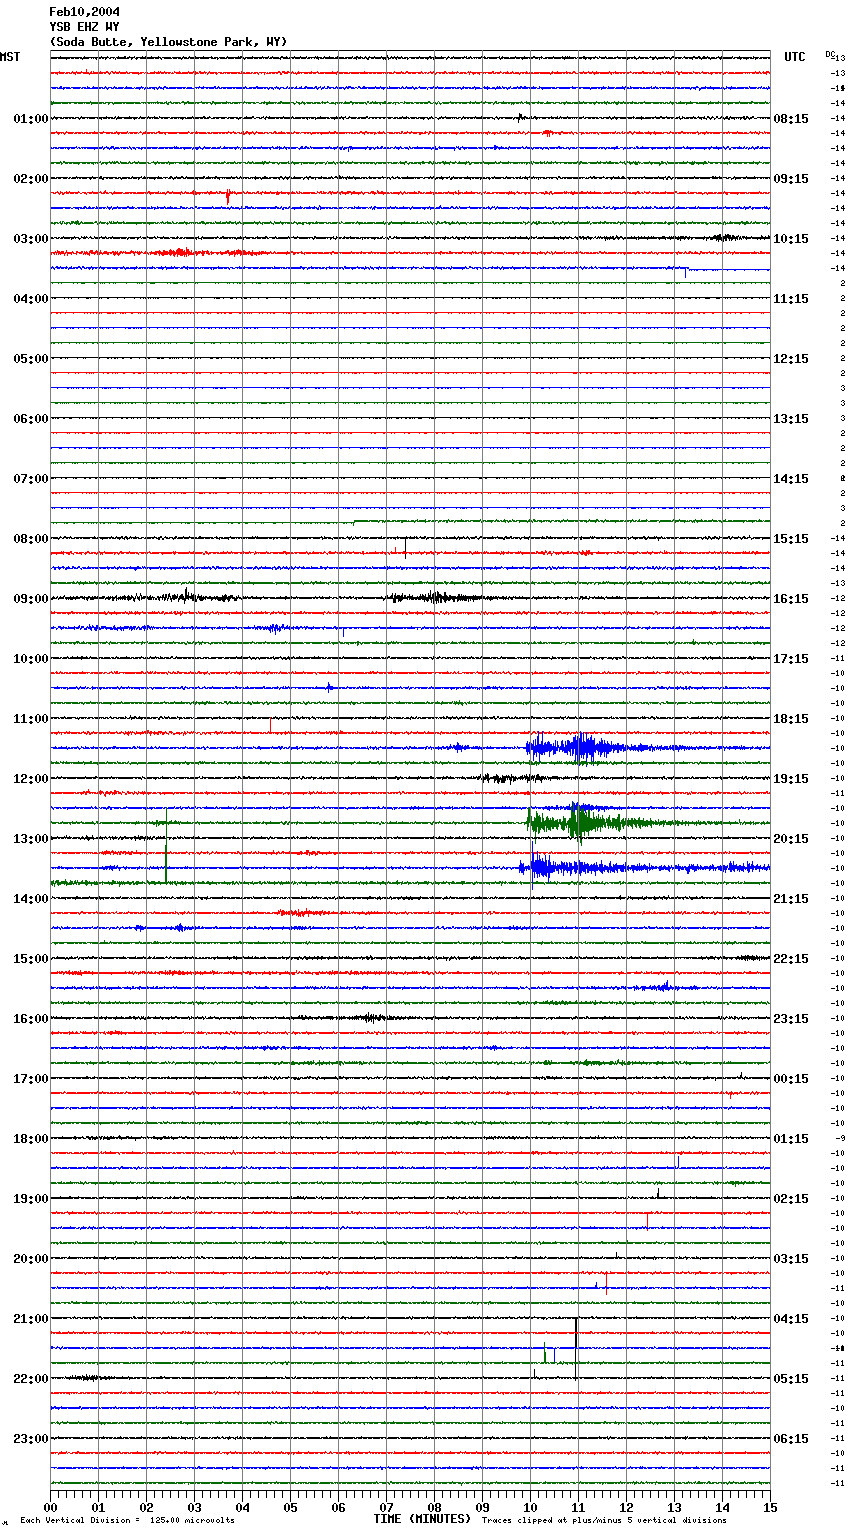850x1534 pixels.
Task: Click the 04:15 UTC time label
Action: click(791, 1319)
